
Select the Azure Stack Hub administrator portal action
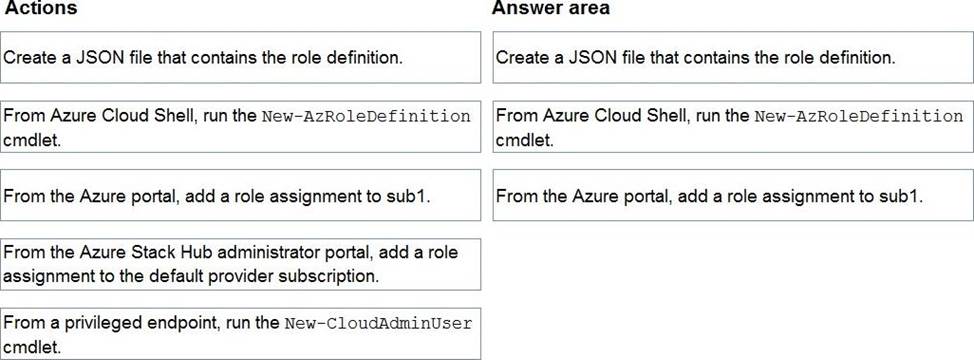[x=240, y=264]
